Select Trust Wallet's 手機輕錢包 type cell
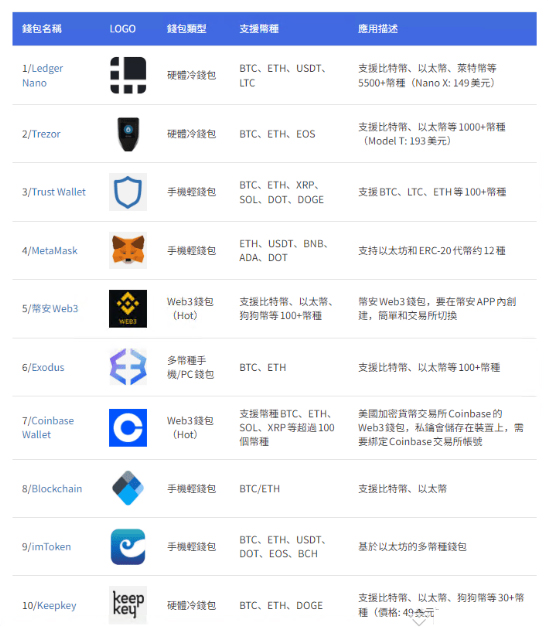The width and height of the screenshot is (548, 627). (x=191, y=192)
